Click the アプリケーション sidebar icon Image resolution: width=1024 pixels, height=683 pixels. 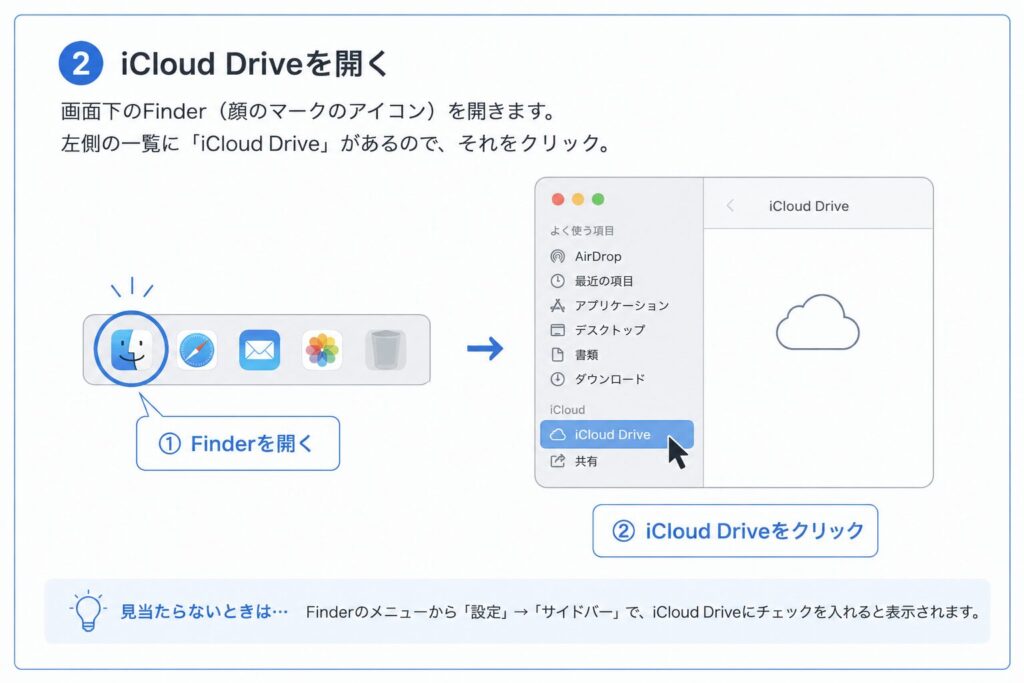(557, 305)
